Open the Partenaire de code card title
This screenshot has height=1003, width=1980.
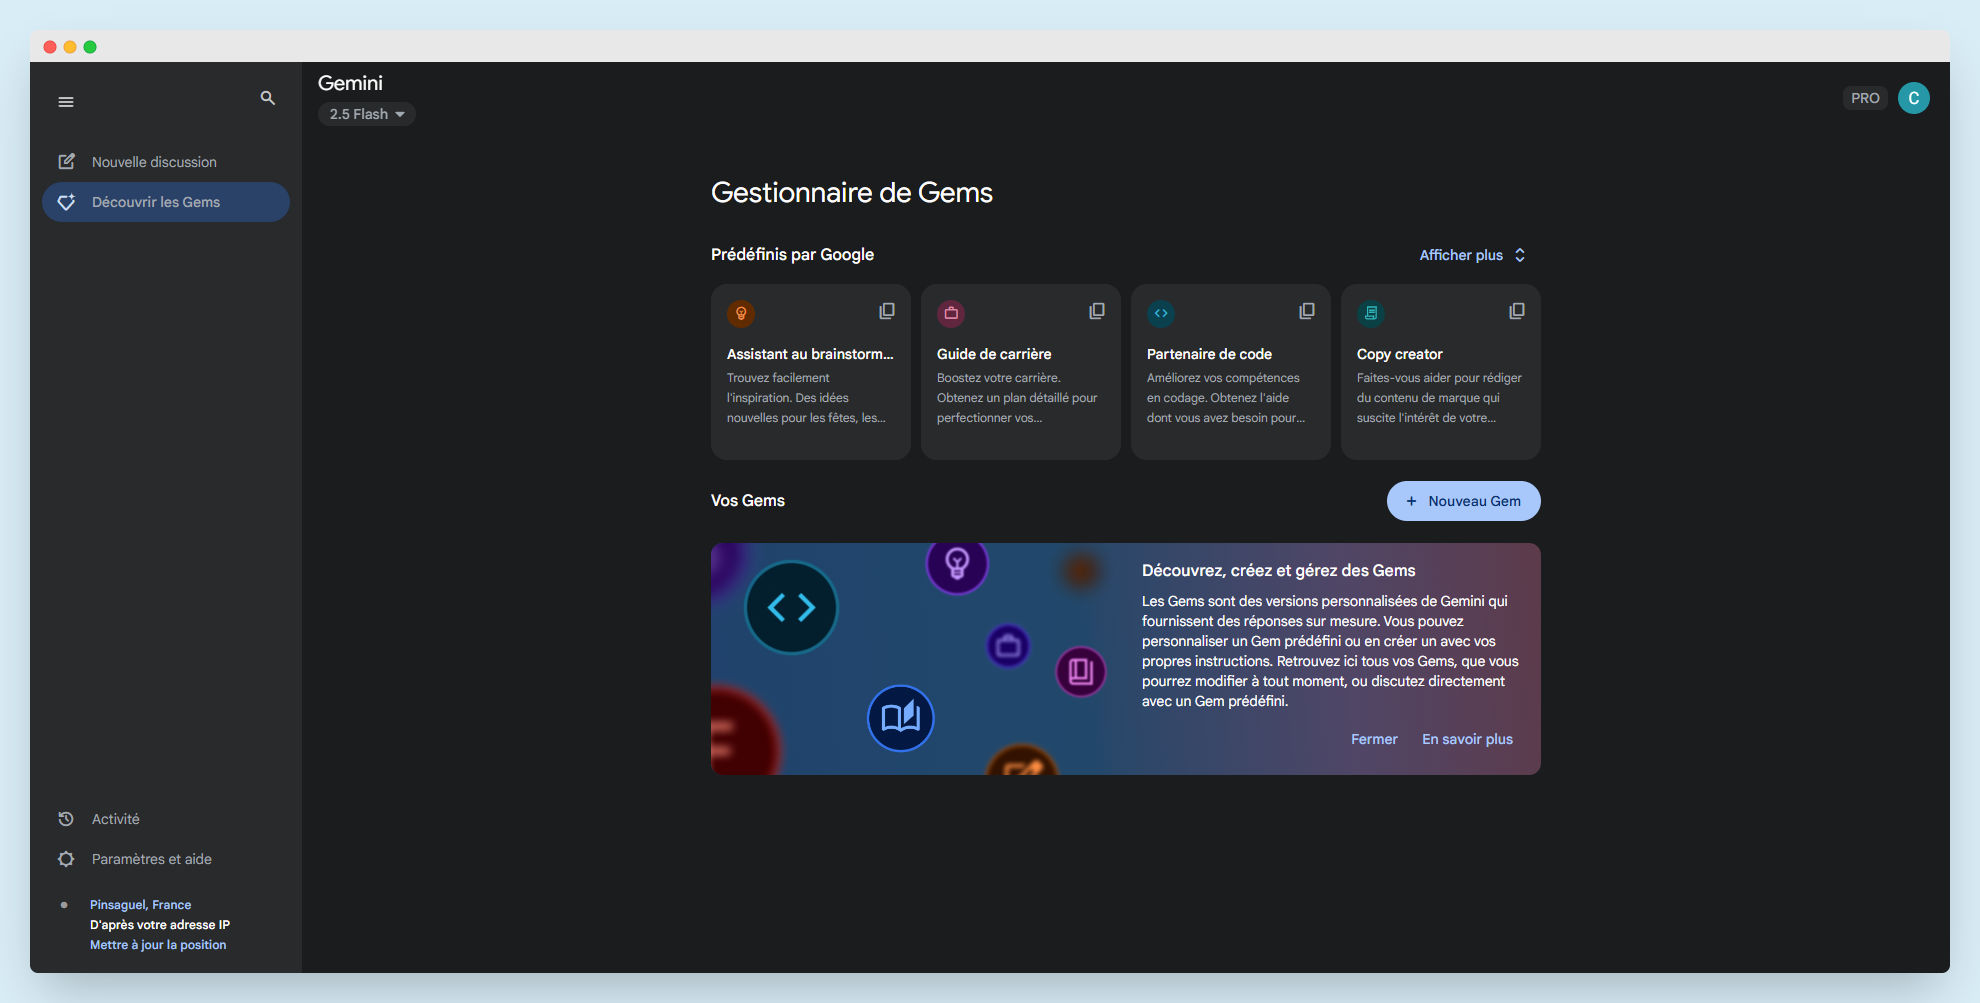1209,354
